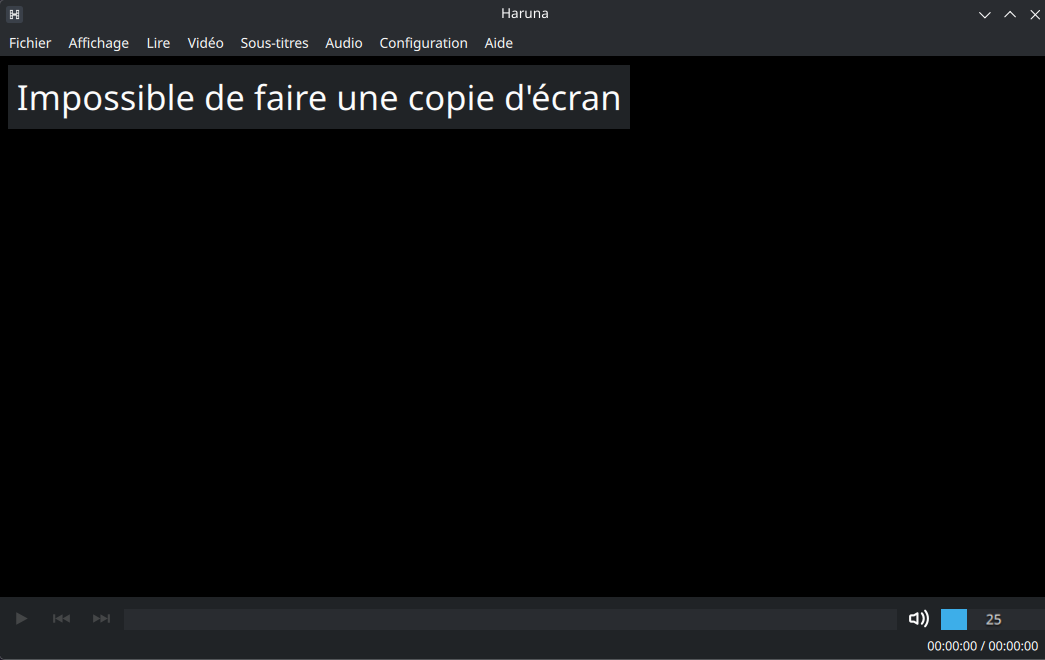Minimize the Haruna window

point(984,14)
